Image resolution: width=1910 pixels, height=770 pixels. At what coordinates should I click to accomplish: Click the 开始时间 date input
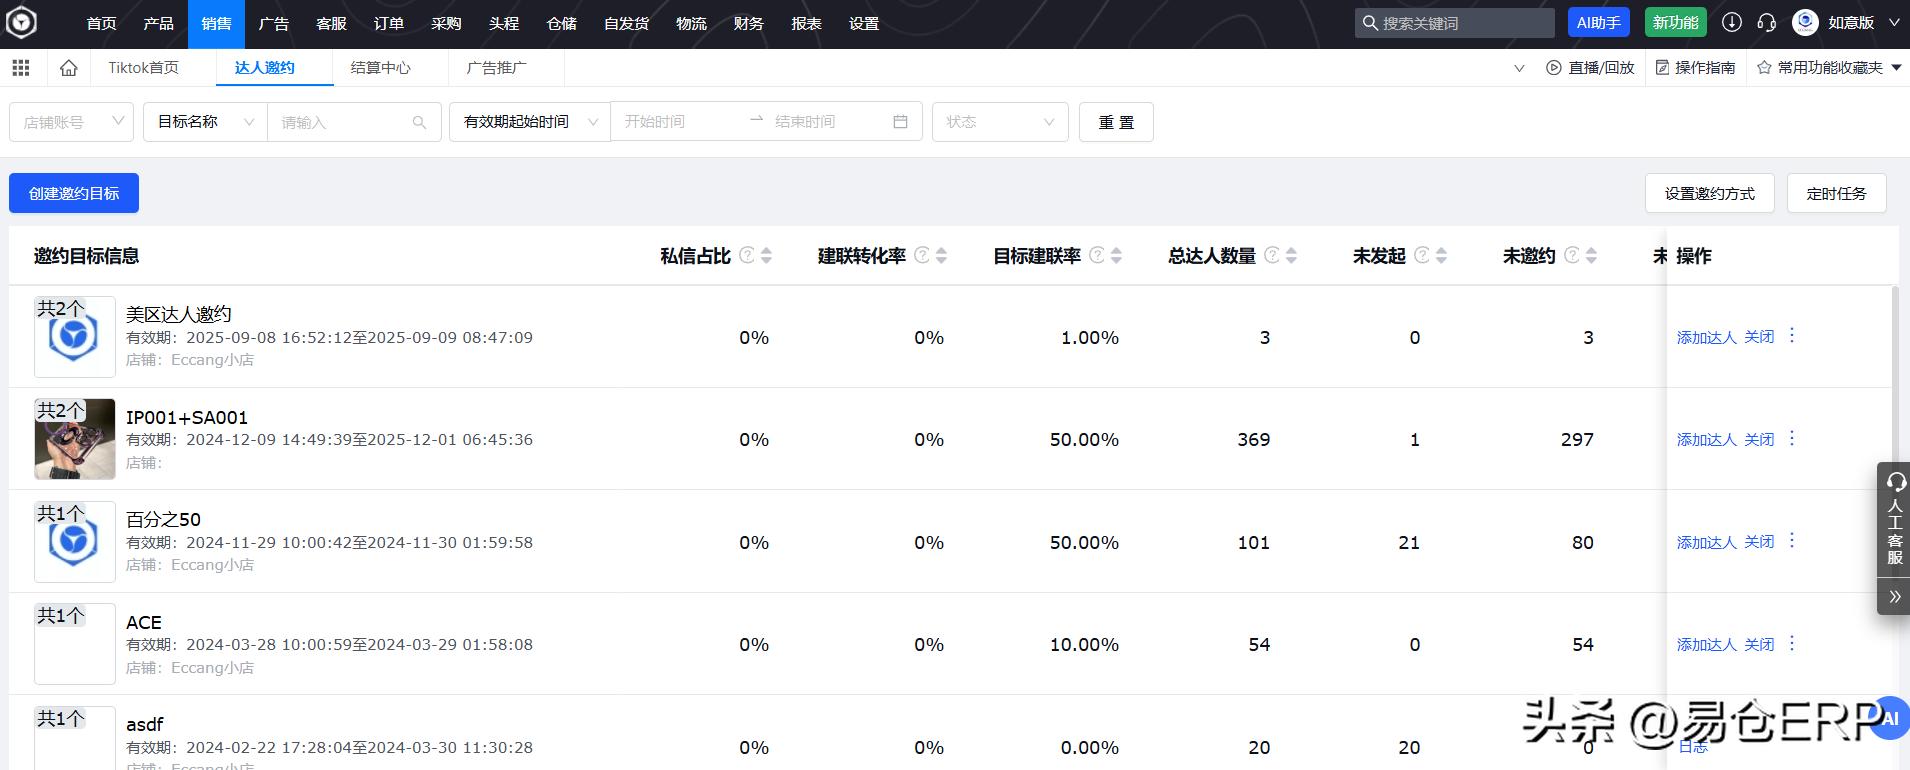tap(680, 122)
